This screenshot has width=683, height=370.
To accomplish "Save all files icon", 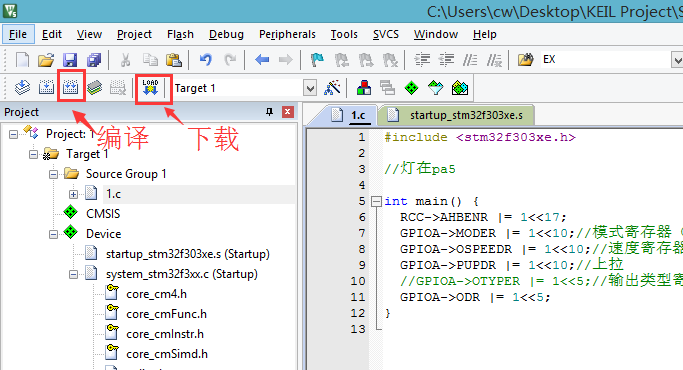I will [94, 60].
